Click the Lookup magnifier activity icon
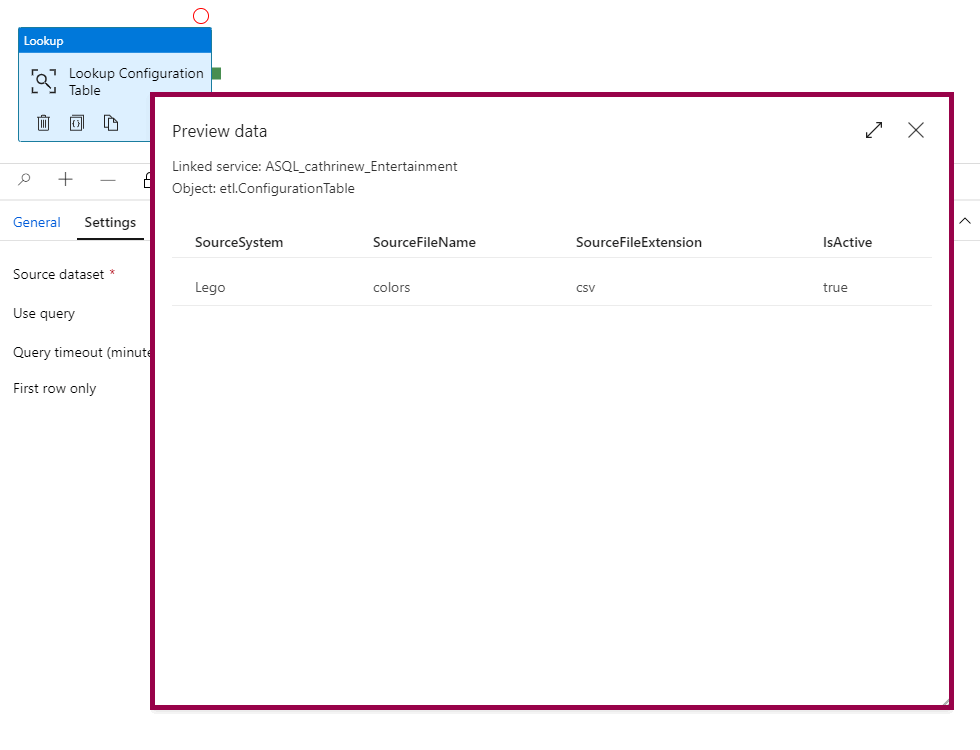Screen dimensions: 980x750 point(43,82)
